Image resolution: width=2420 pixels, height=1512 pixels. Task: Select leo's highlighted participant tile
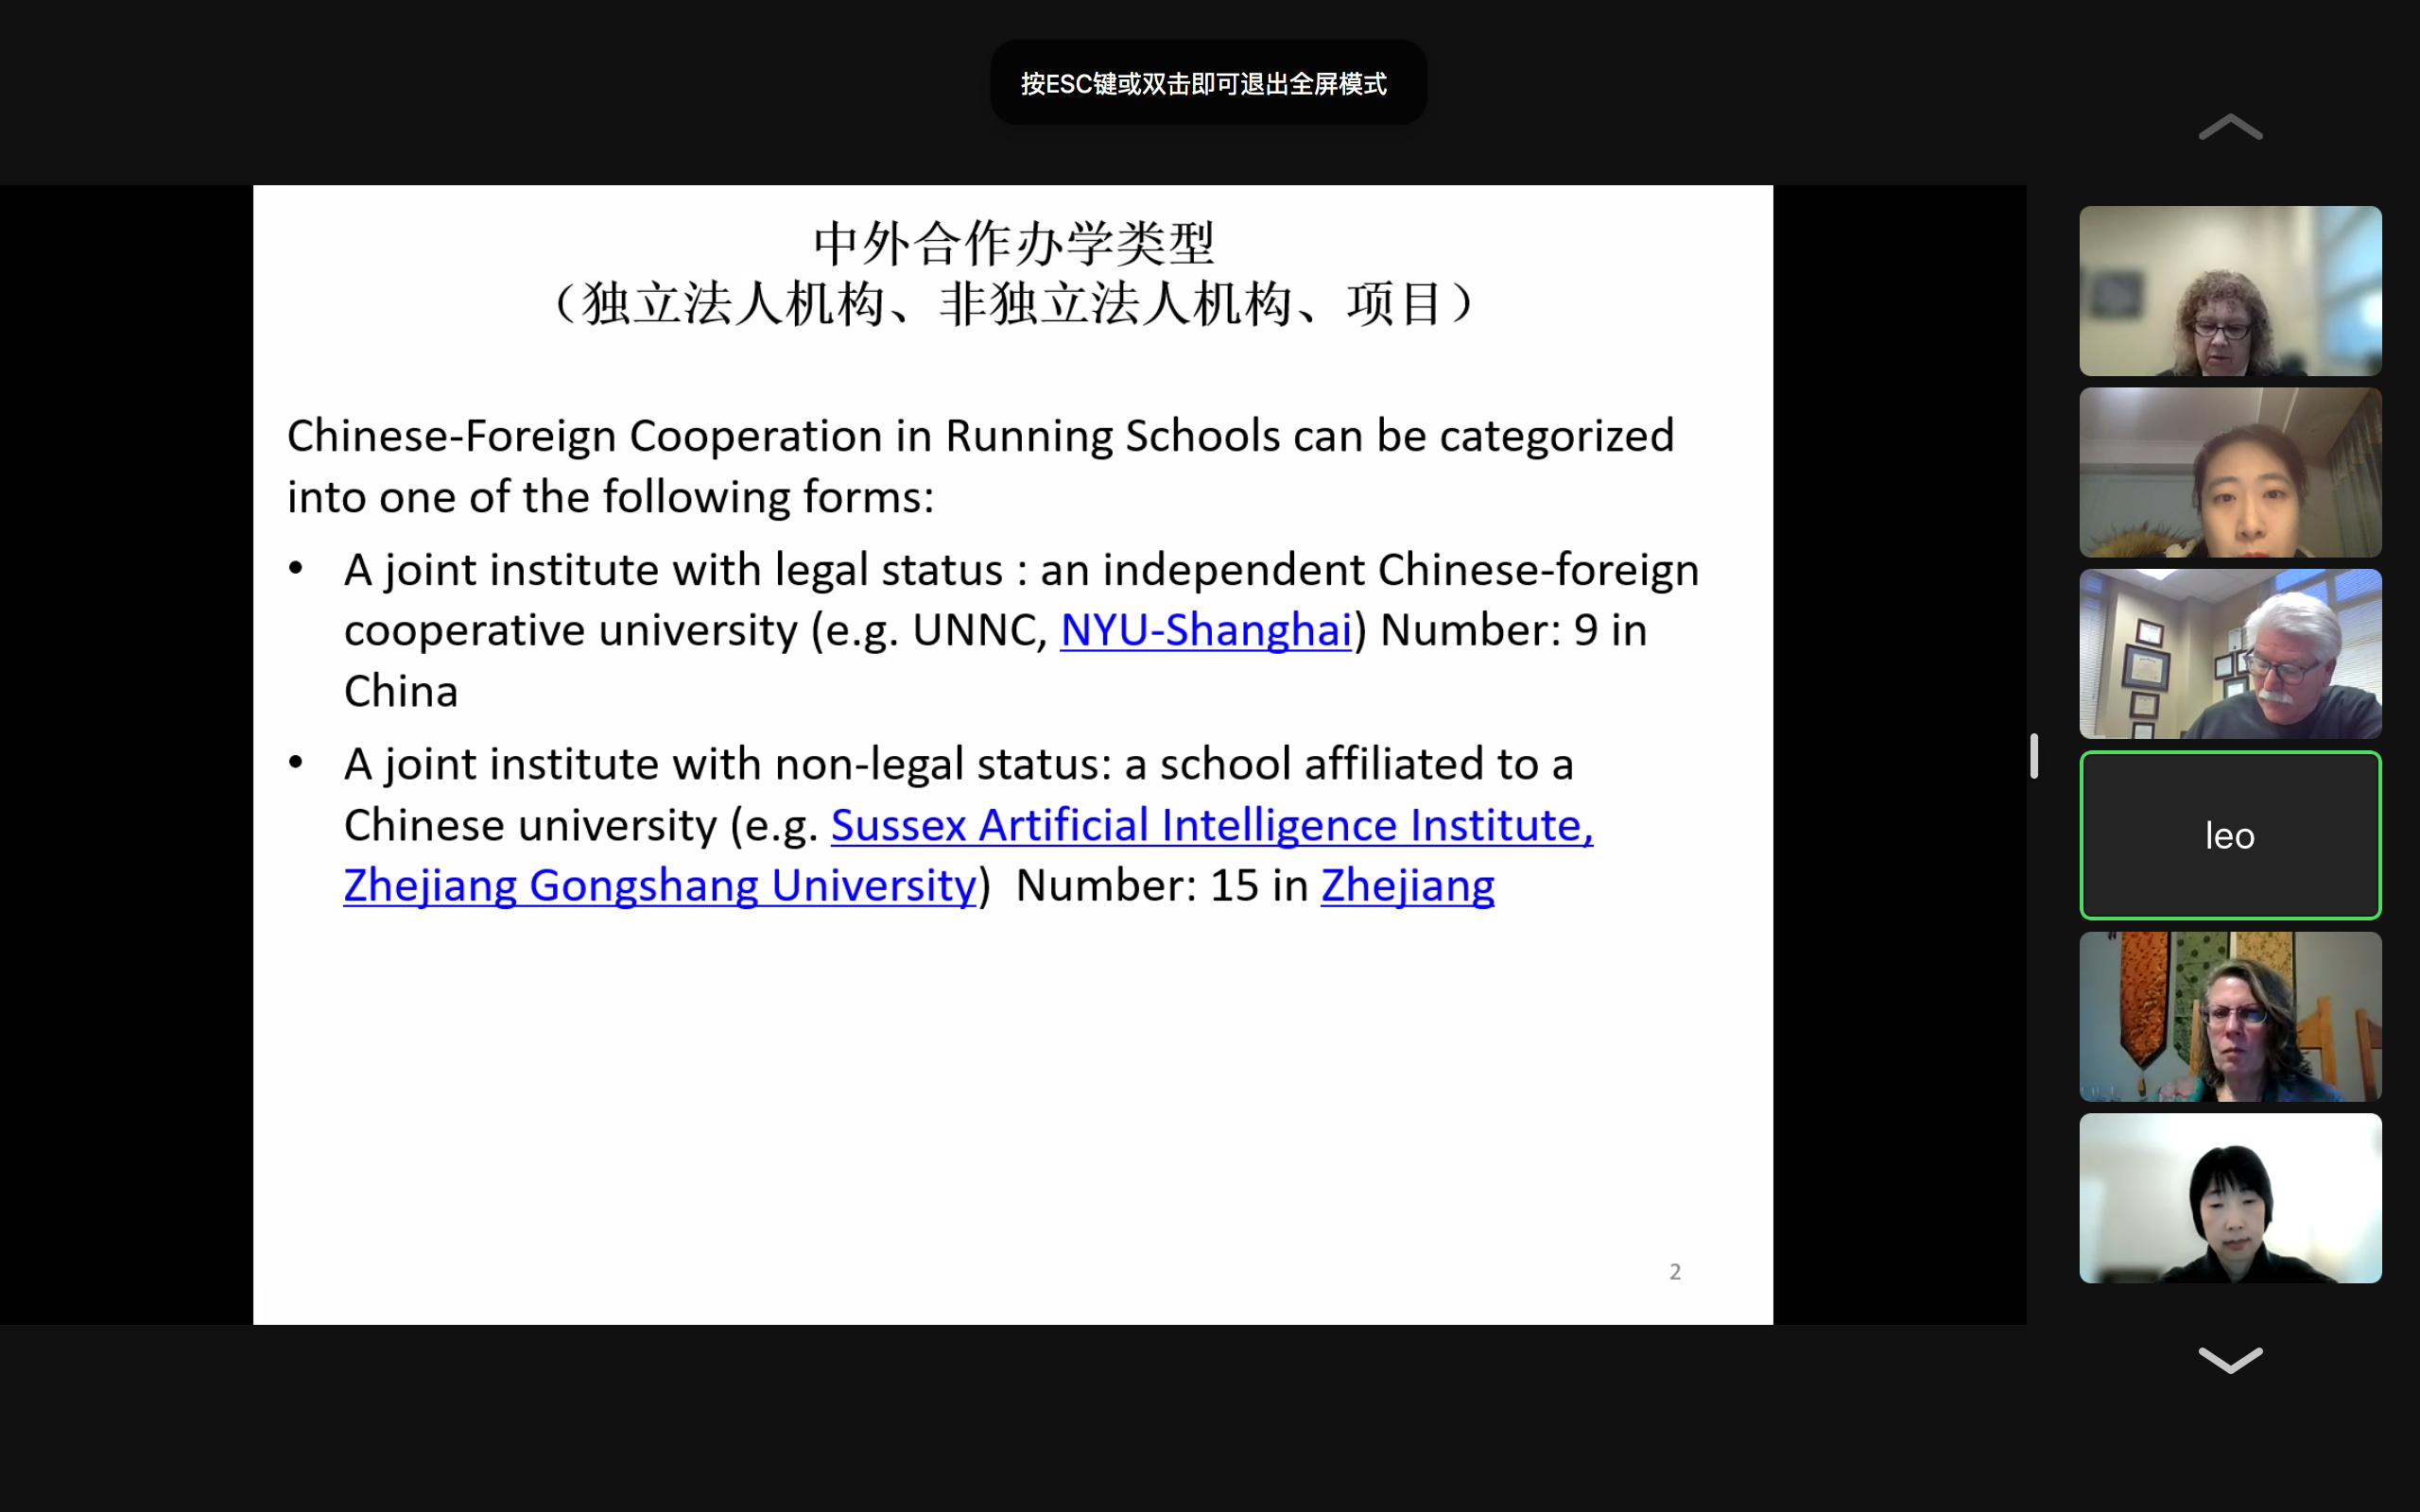pos(2229,835)
